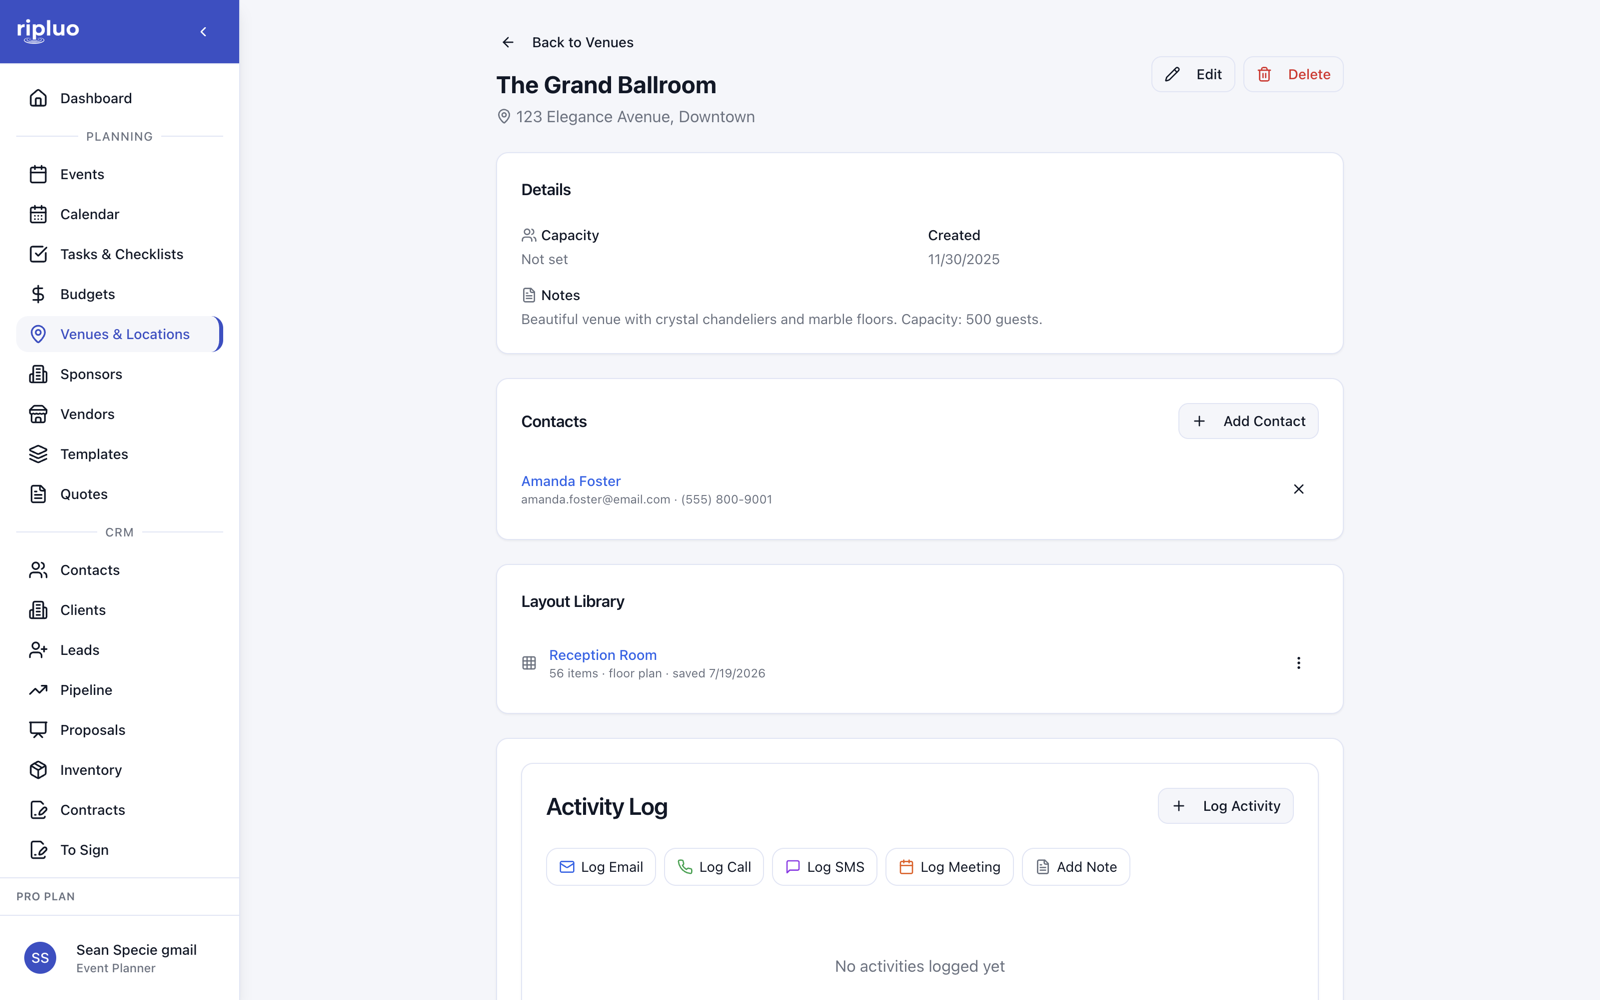Click the Contracts document icon
The height and width of the screenshot is (1000, 1600).
tap(38, 810)
